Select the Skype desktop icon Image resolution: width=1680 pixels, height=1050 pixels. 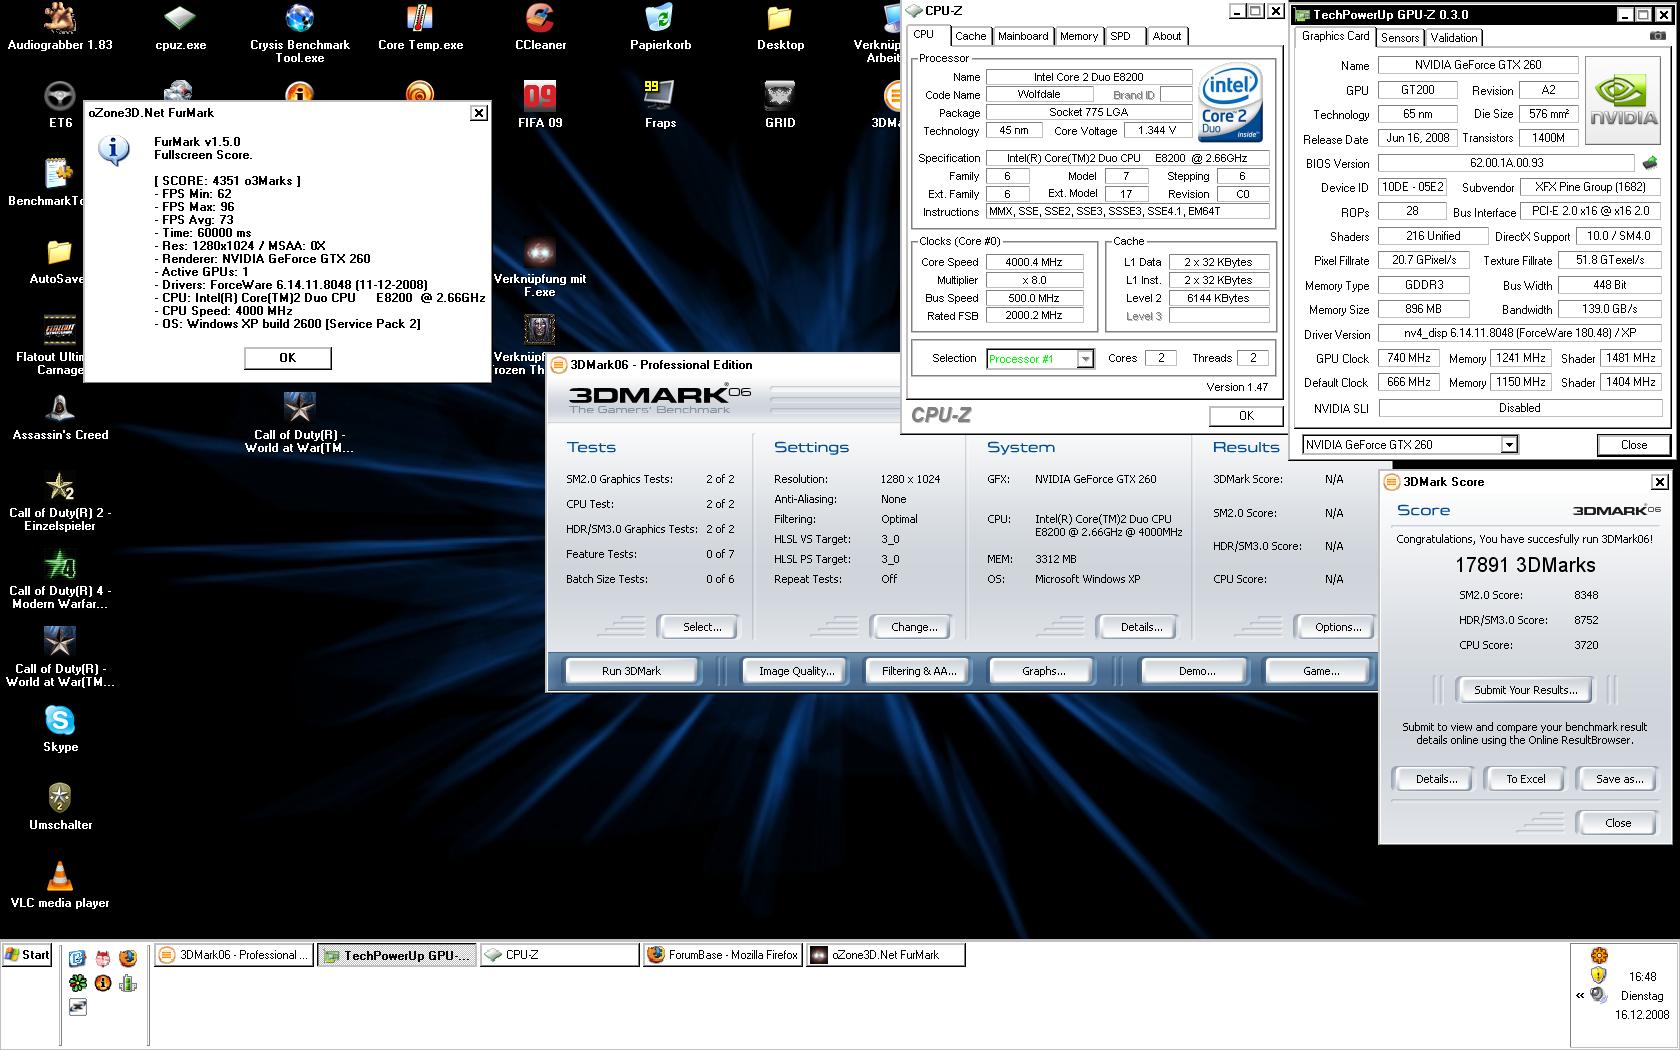[60, 729]
